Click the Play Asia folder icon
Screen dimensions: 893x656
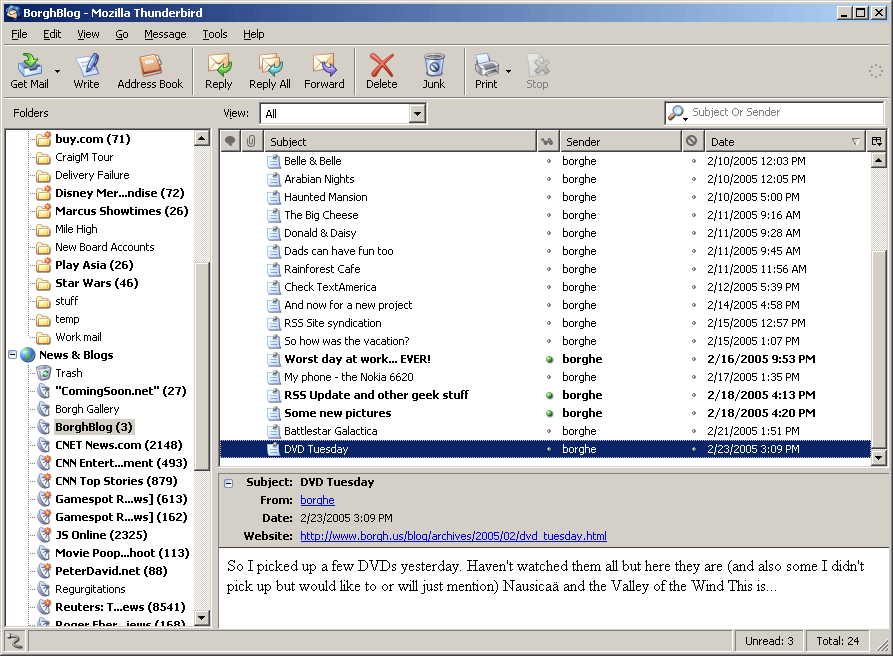tap(43, 265)
